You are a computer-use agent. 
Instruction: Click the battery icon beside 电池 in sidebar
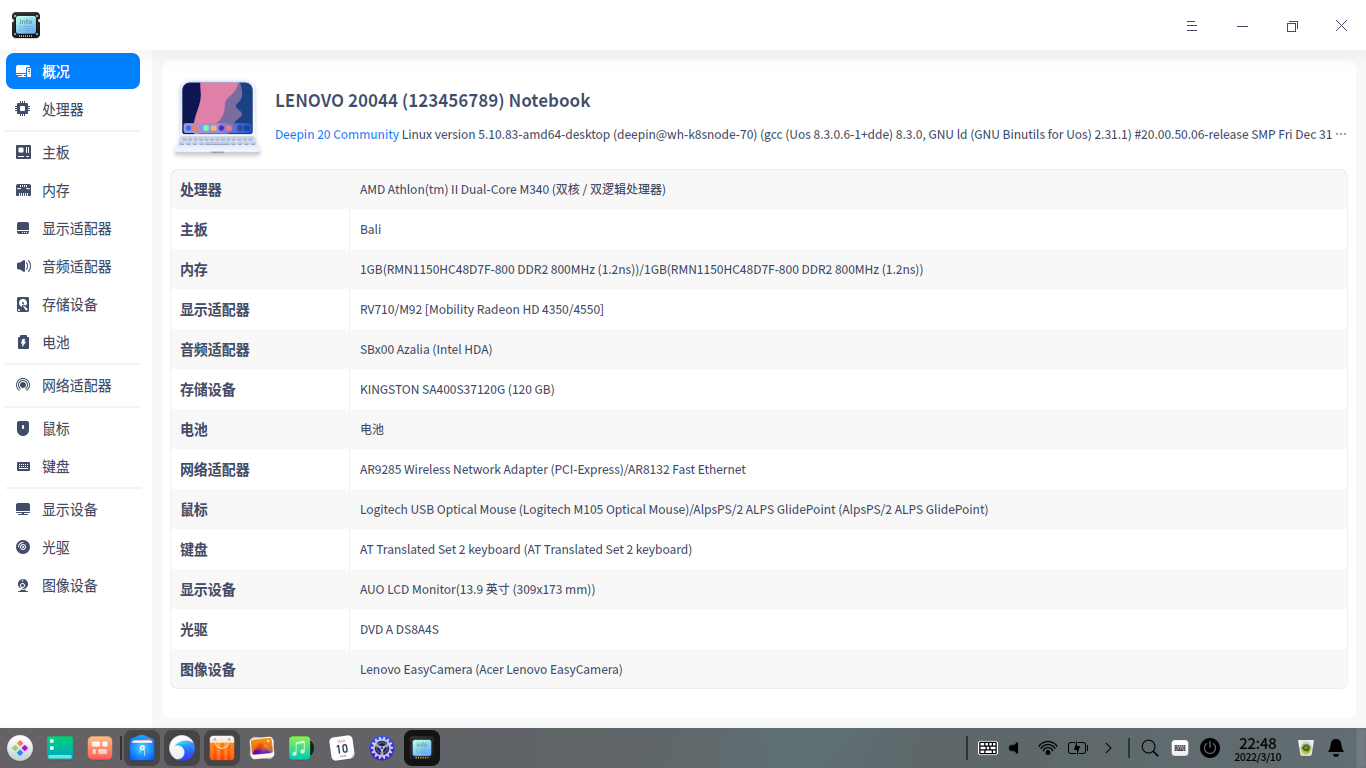(x=23, y=343)
